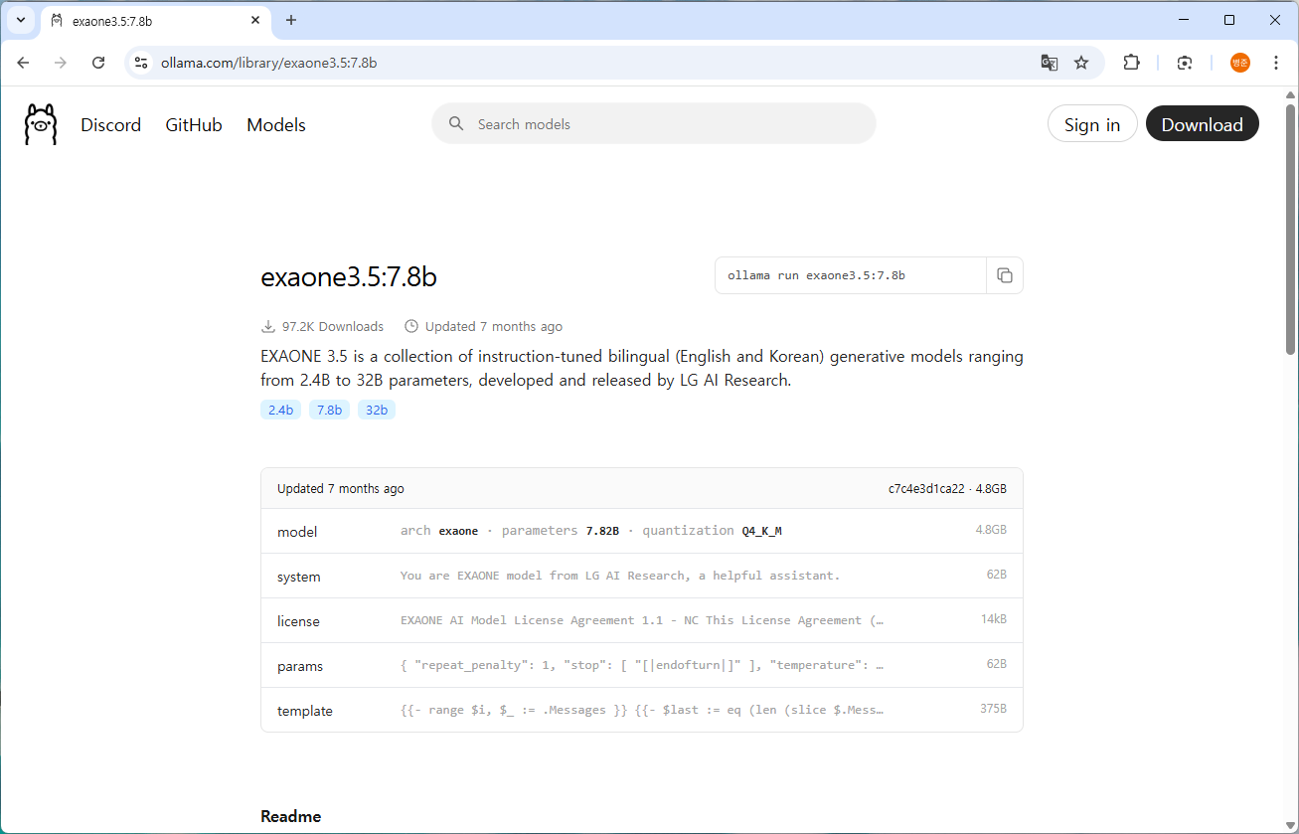Click the screenshot capture toolbar icon

tap(1185, 63)
